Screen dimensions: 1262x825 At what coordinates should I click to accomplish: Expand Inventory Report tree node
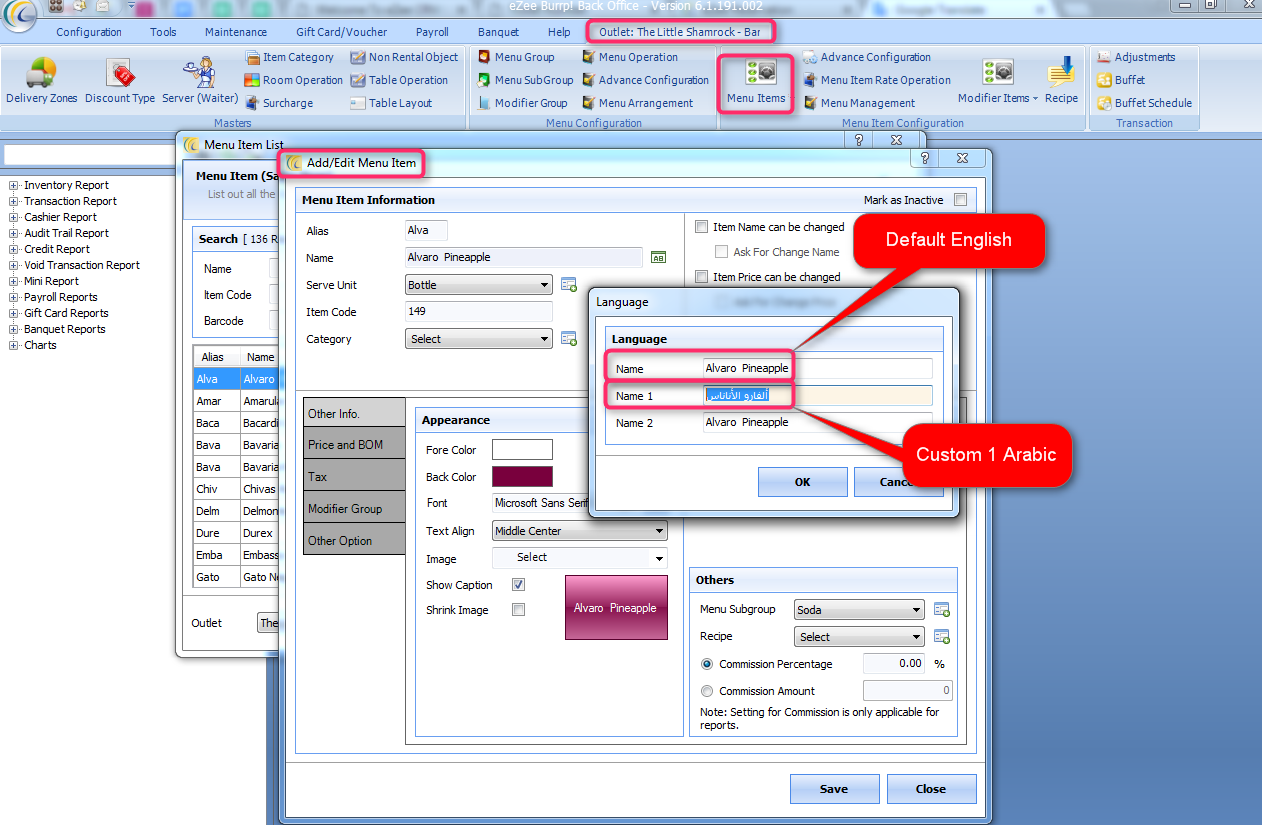[x=14, y=185]
